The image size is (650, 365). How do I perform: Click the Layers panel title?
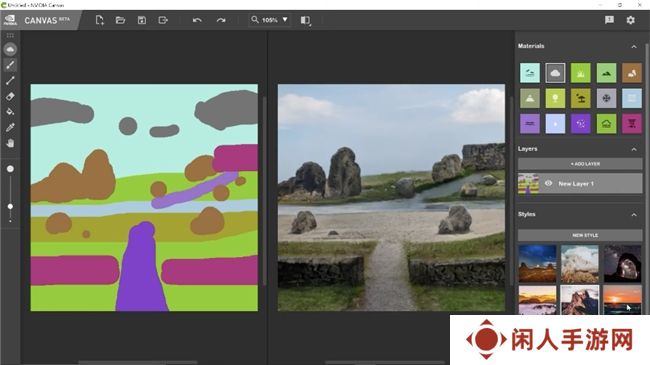[527, 148]
